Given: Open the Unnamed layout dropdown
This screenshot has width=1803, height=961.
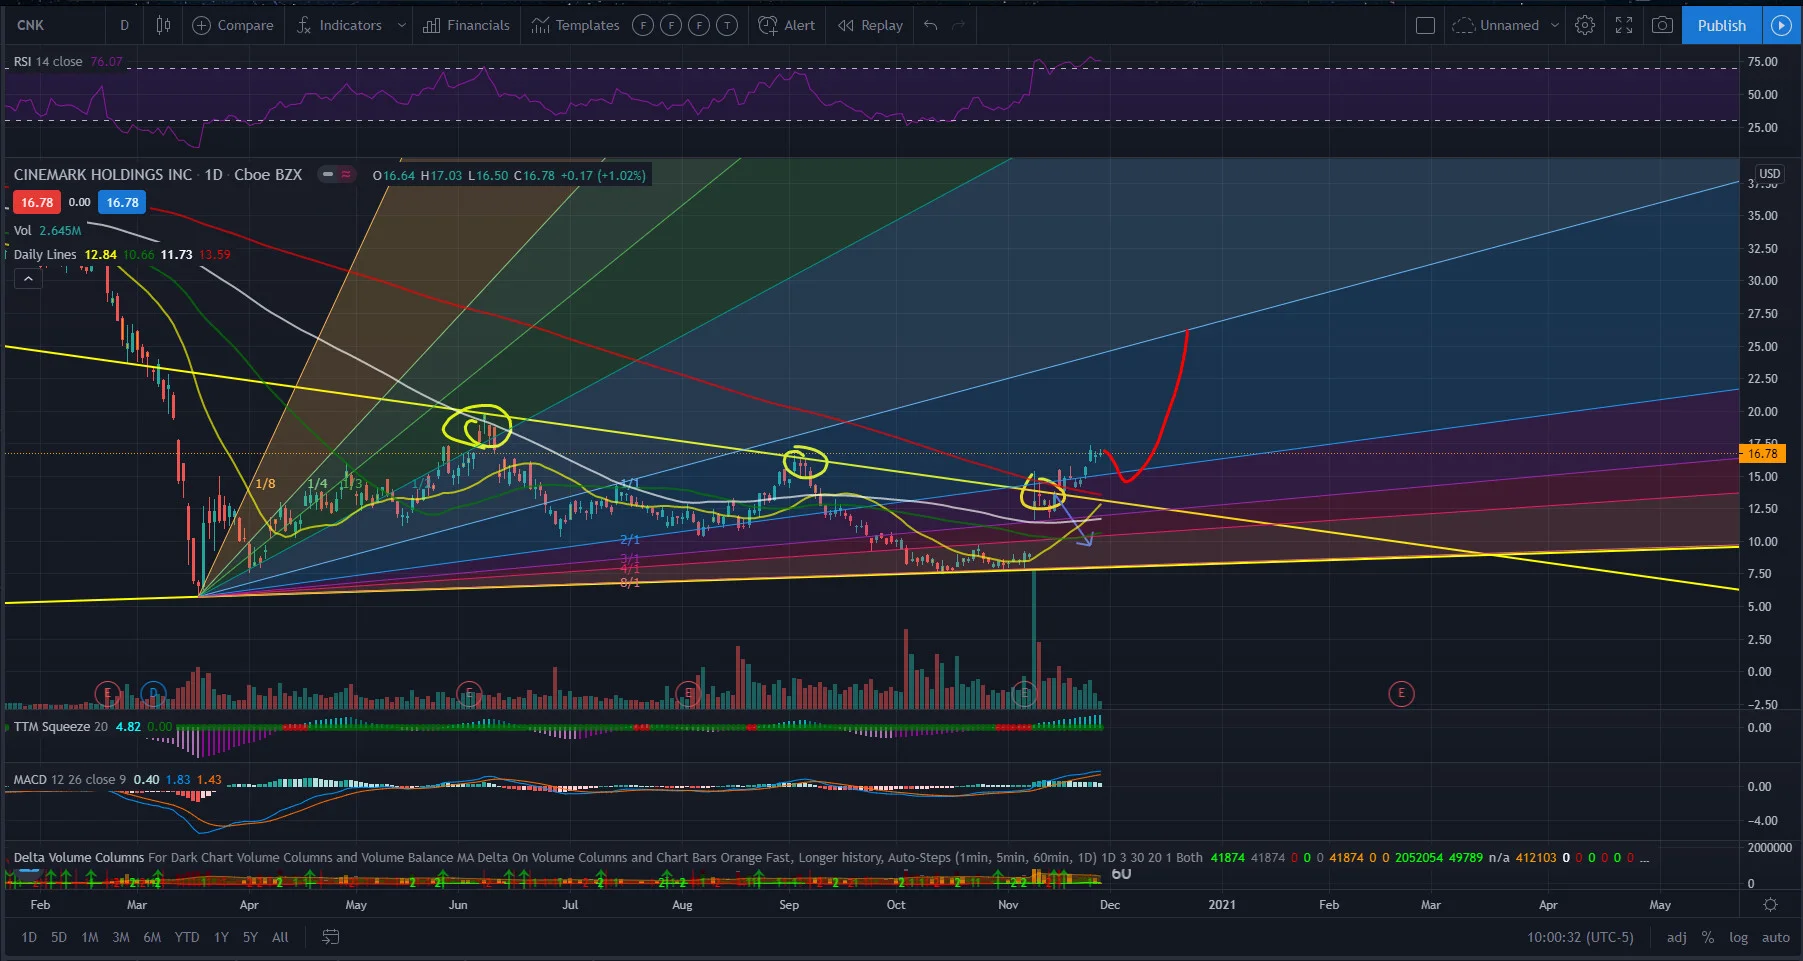Looking at the screenshot, I should pos(1506,25).
